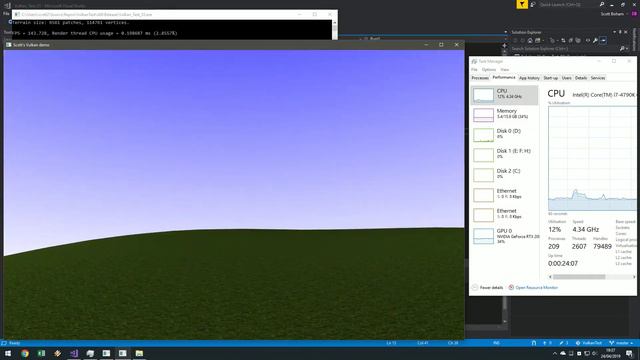
Task: Click the CPU utilisation graph
Action: 592,158
